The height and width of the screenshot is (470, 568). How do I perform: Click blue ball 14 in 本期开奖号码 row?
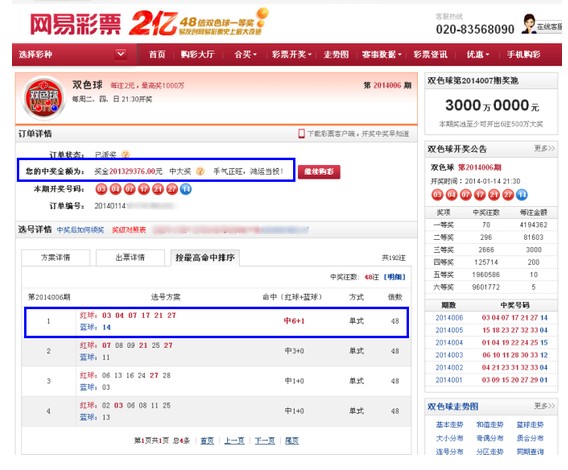point(186,189)
